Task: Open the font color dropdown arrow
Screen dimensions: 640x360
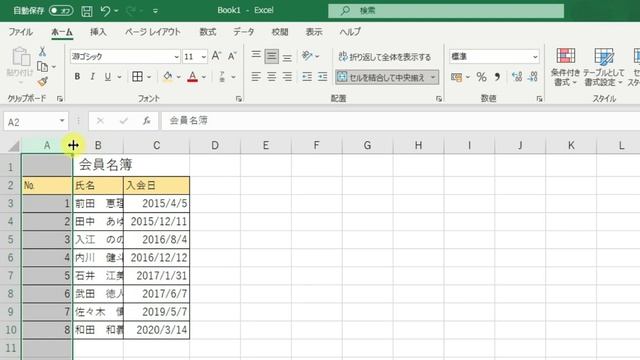Action: pos(204,77)
